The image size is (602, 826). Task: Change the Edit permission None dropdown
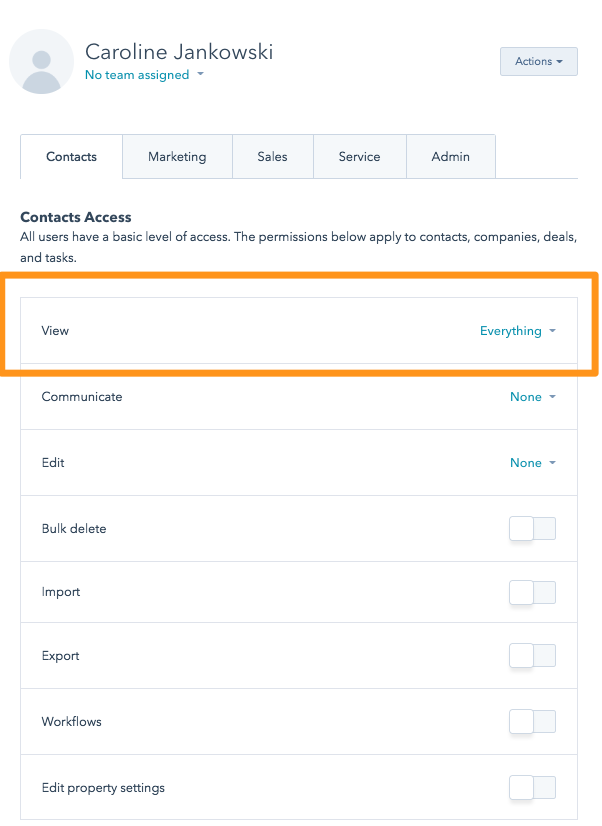point(532,463)
